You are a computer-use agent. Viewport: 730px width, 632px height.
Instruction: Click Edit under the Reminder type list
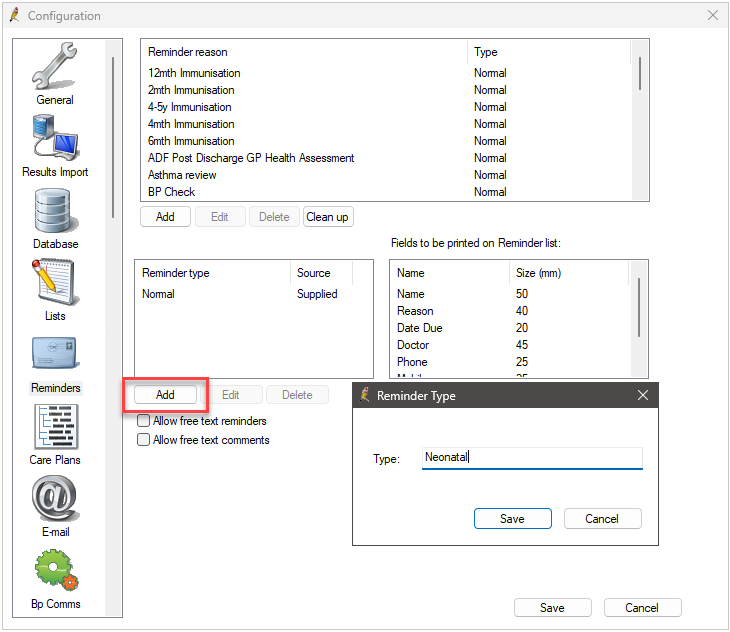coord(231,395)
